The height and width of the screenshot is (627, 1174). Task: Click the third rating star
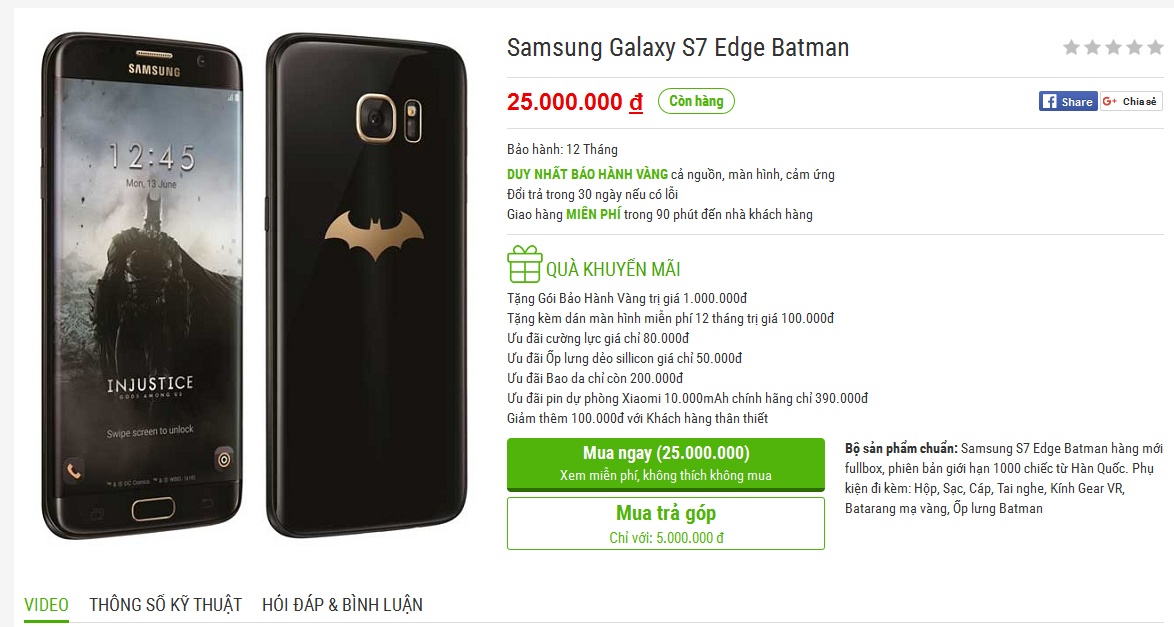(1115, 46)
